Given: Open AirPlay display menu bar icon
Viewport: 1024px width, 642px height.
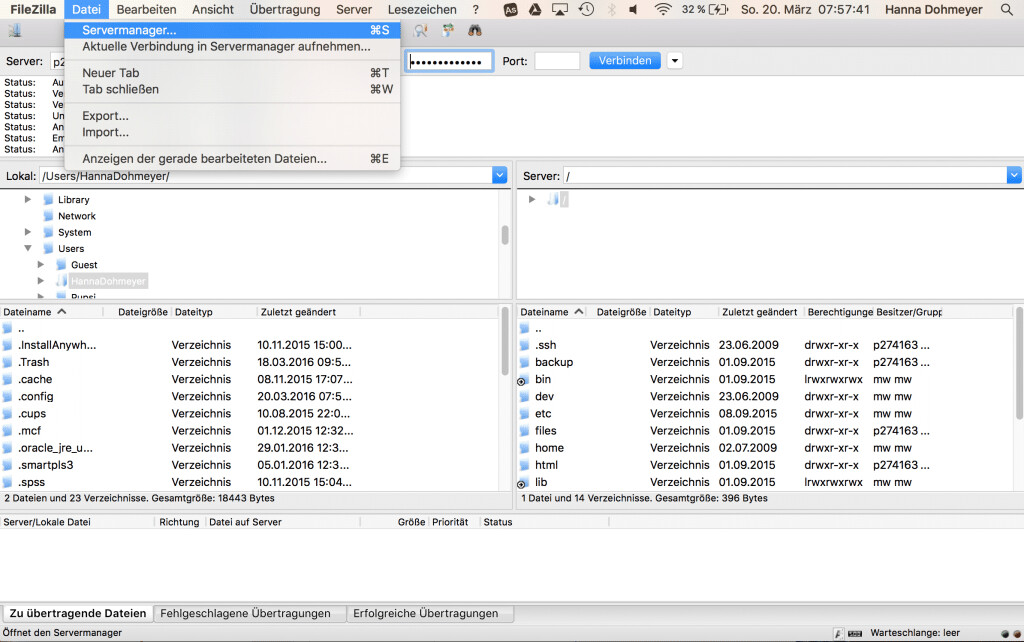Looking at the screenshot, I should click(560, 9).
